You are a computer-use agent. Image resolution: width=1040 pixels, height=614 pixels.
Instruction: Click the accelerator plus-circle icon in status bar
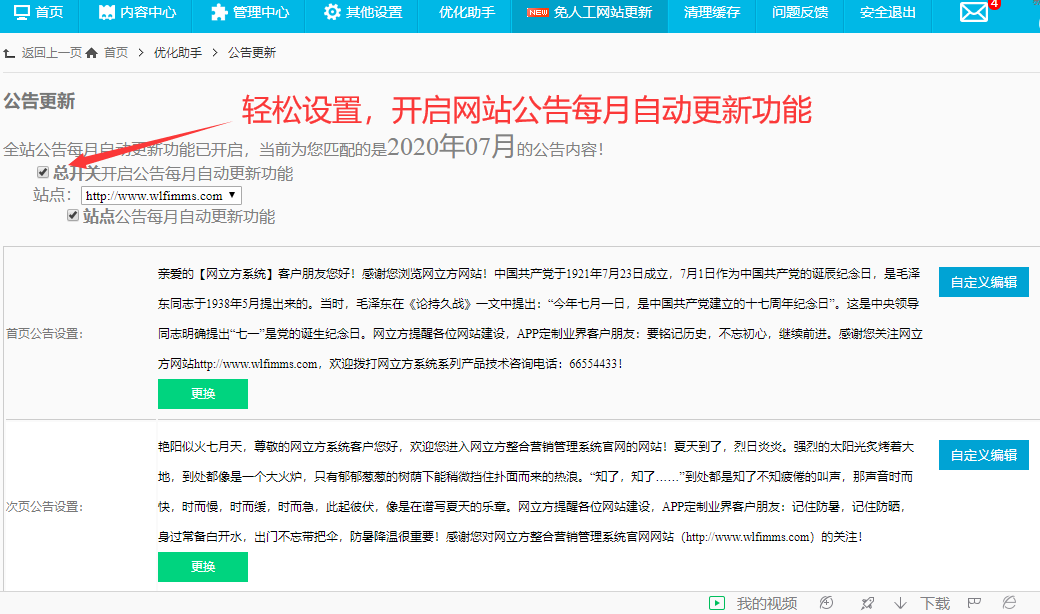(x=826, y=603)
